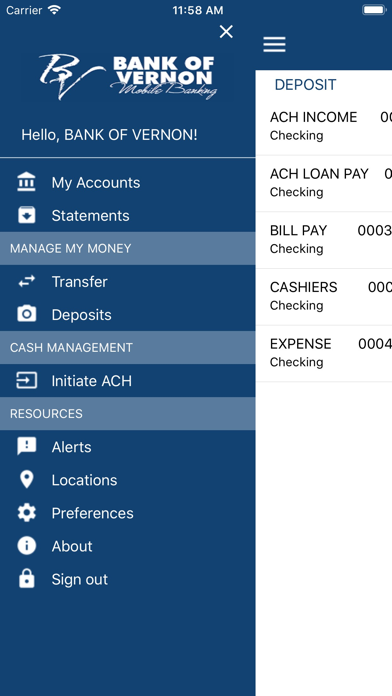
Task: Click the Hello, BANK OF VERNON! greeting
Action: point(109,134)
